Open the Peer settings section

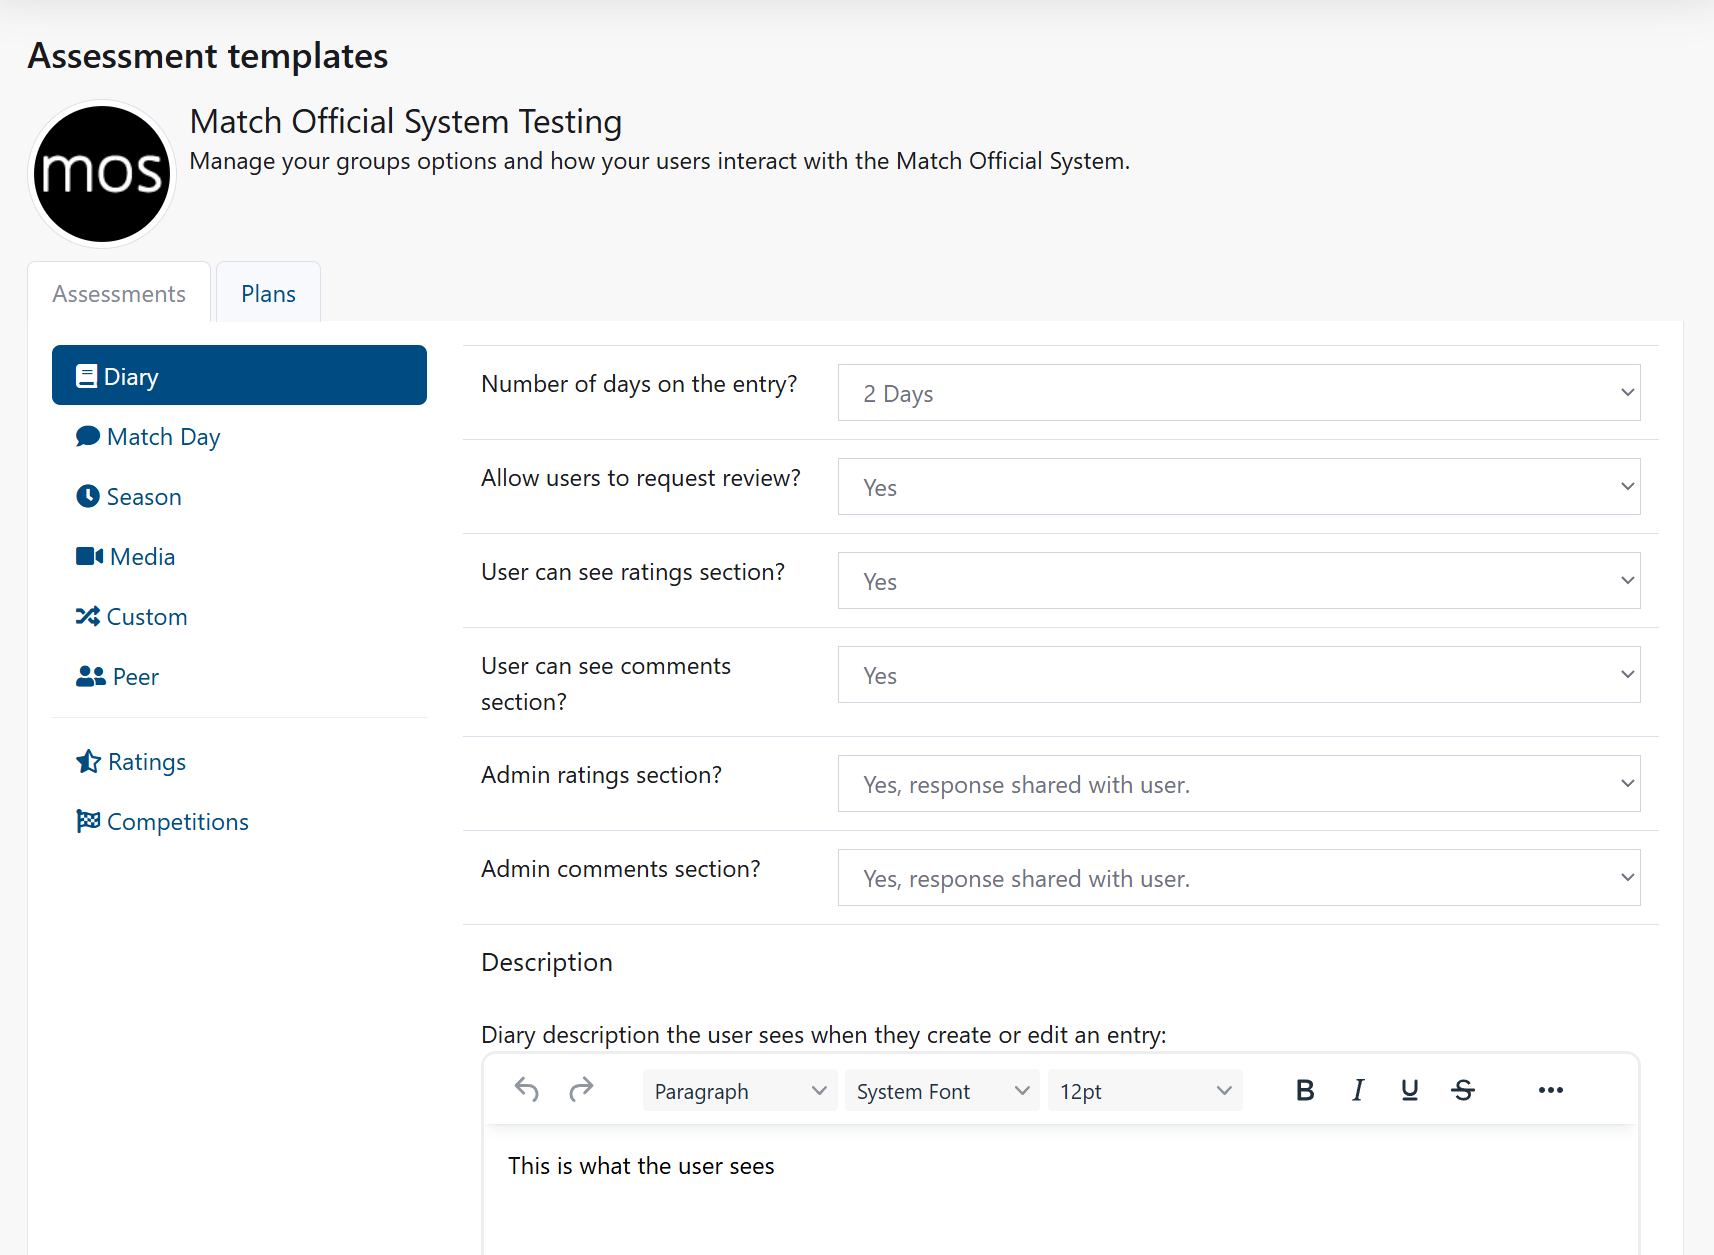132,676
